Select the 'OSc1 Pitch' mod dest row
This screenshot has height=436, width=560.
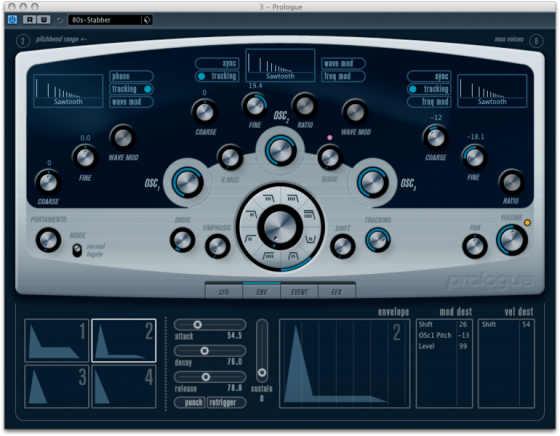[x=444, y=335]
